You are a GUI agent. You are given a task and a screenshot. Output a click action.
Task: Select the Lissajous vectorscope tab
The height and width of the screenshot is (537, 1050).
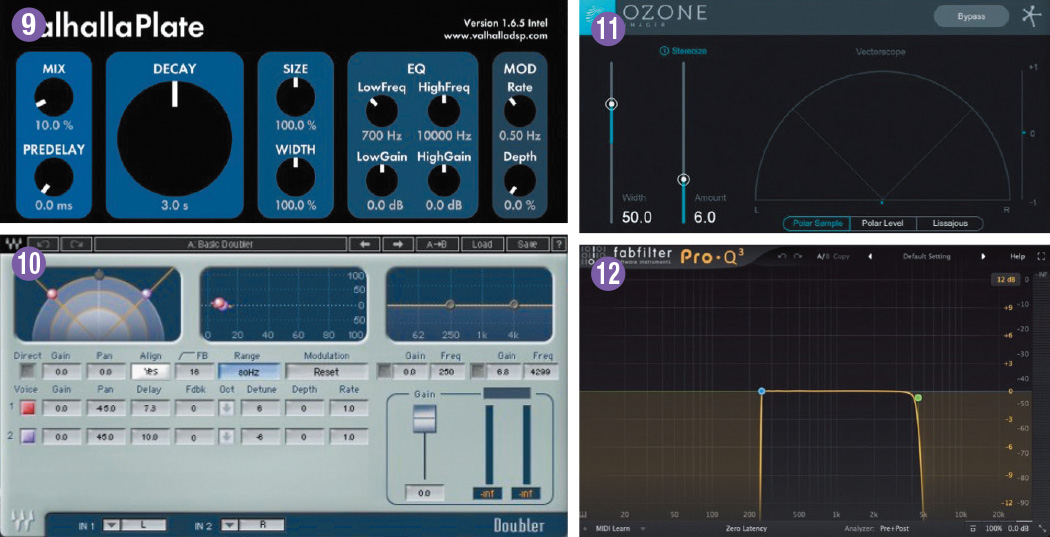tap(949, 223)
